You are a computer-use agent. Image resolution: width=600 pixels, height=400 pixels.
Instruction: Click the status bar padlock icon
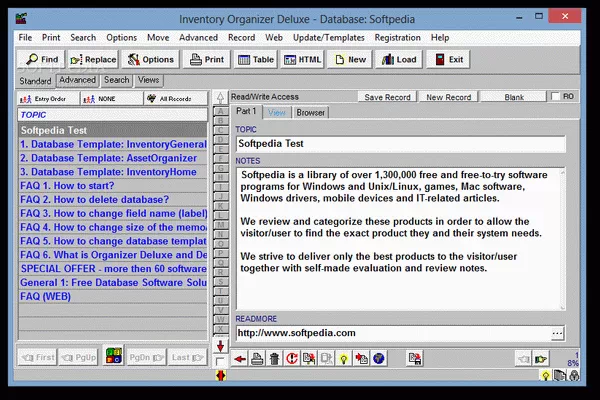pyautogui.click(x=574, y=376)
